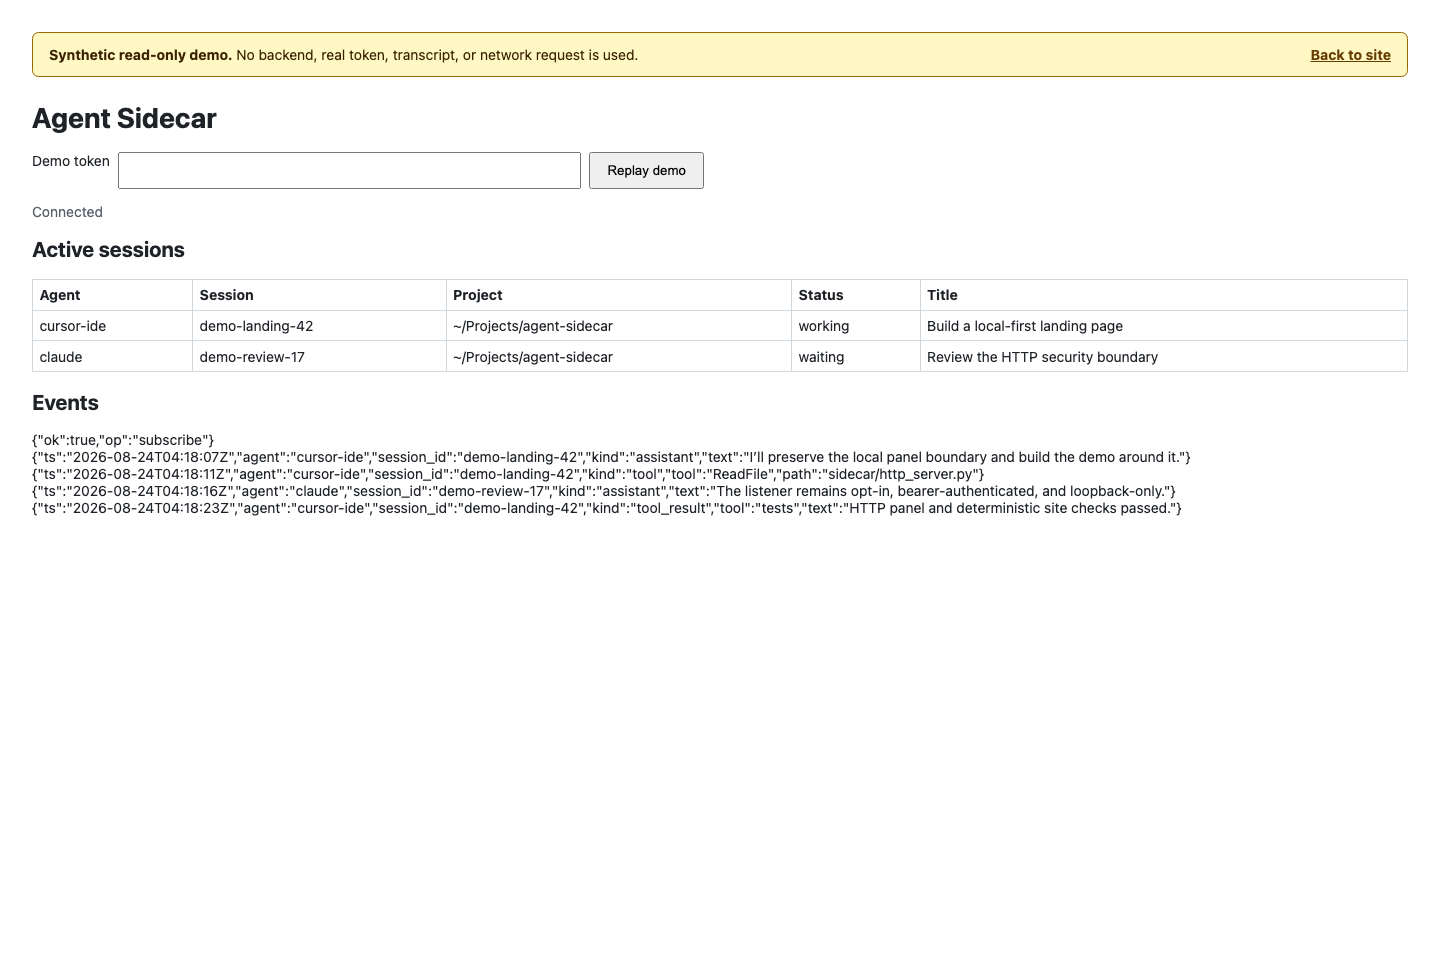The height and width of the screenshot is (960, 1440).
Task: Click the Demo token label
Action: (x=71, y=161)
